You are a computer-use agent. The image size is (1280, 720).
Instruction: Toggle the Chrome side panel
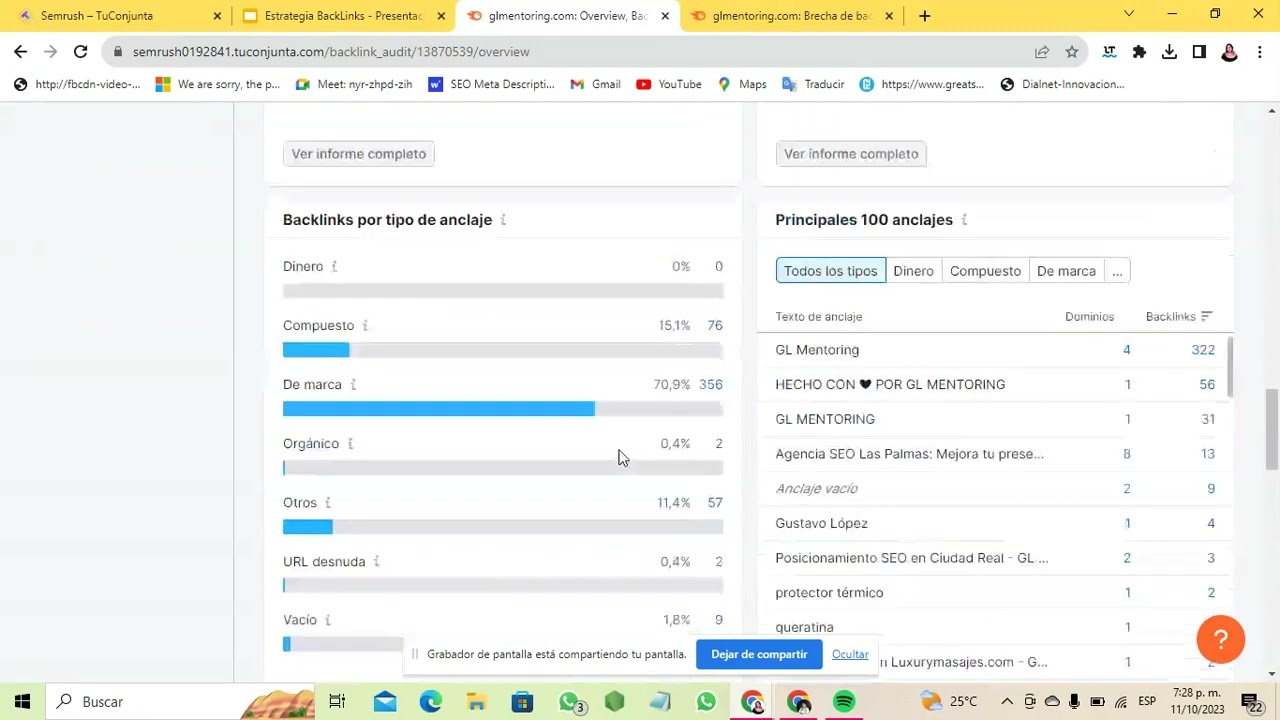click(x=1199, y=52)
